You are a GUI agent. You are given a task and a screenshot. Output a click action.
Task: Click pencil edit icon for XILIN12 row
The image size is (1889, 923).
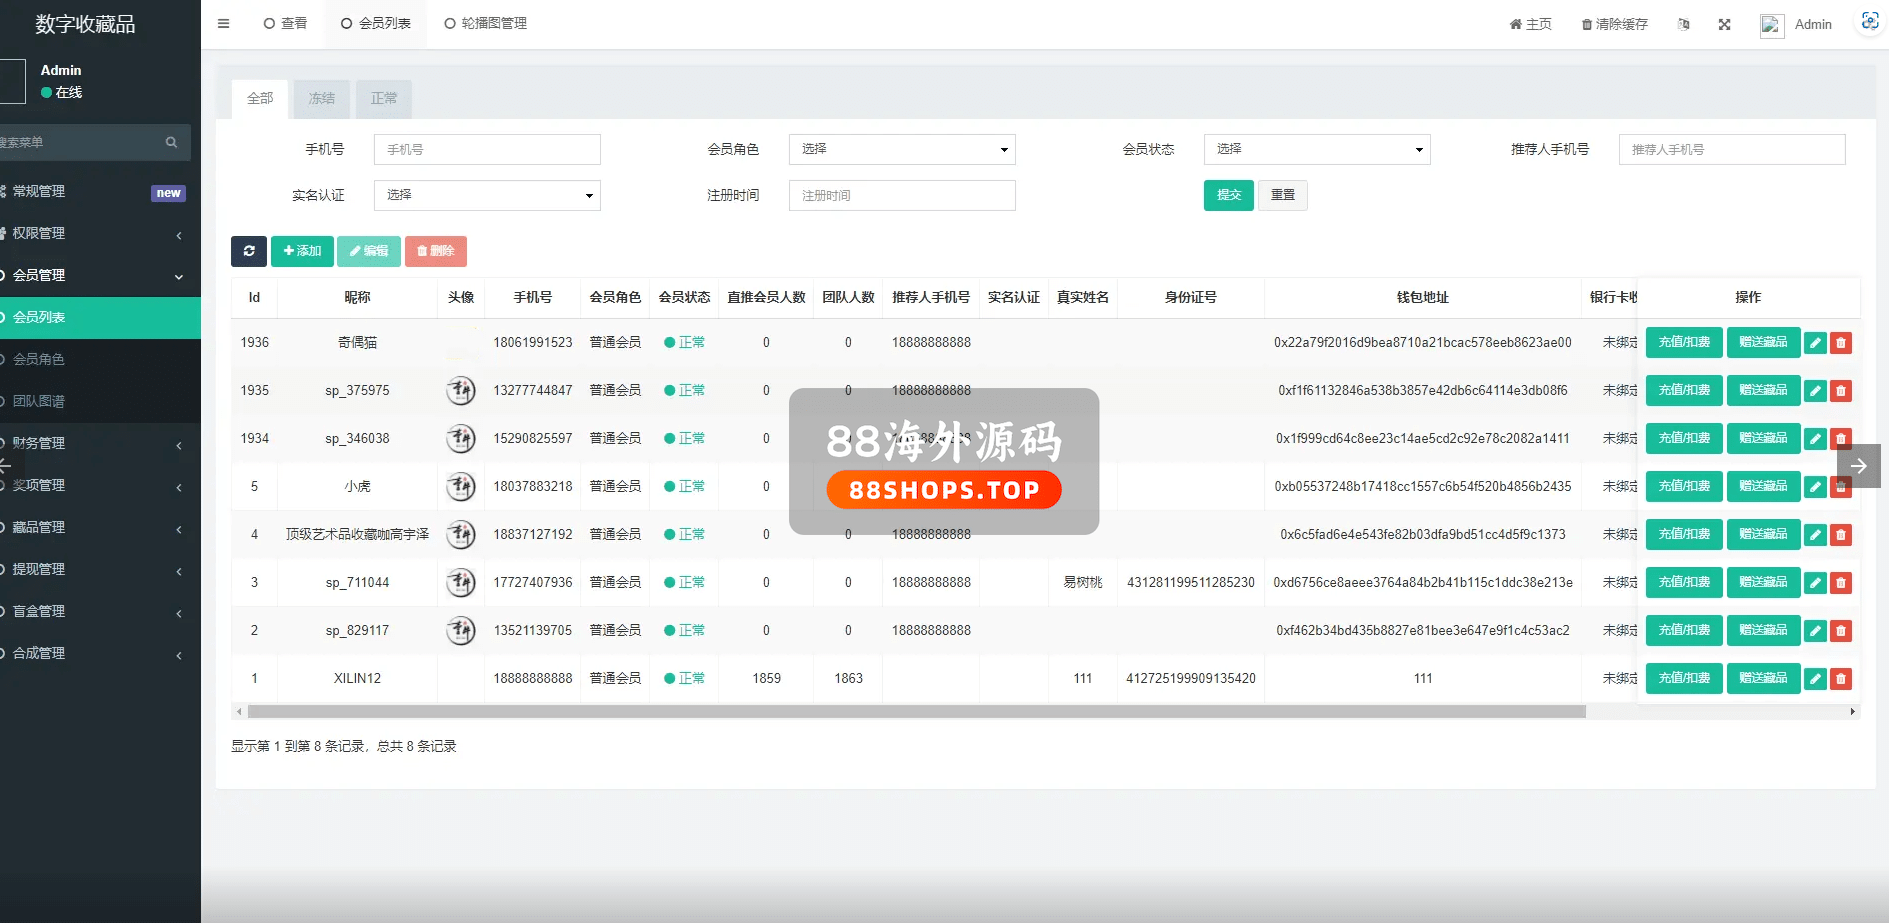[1814, 679]
